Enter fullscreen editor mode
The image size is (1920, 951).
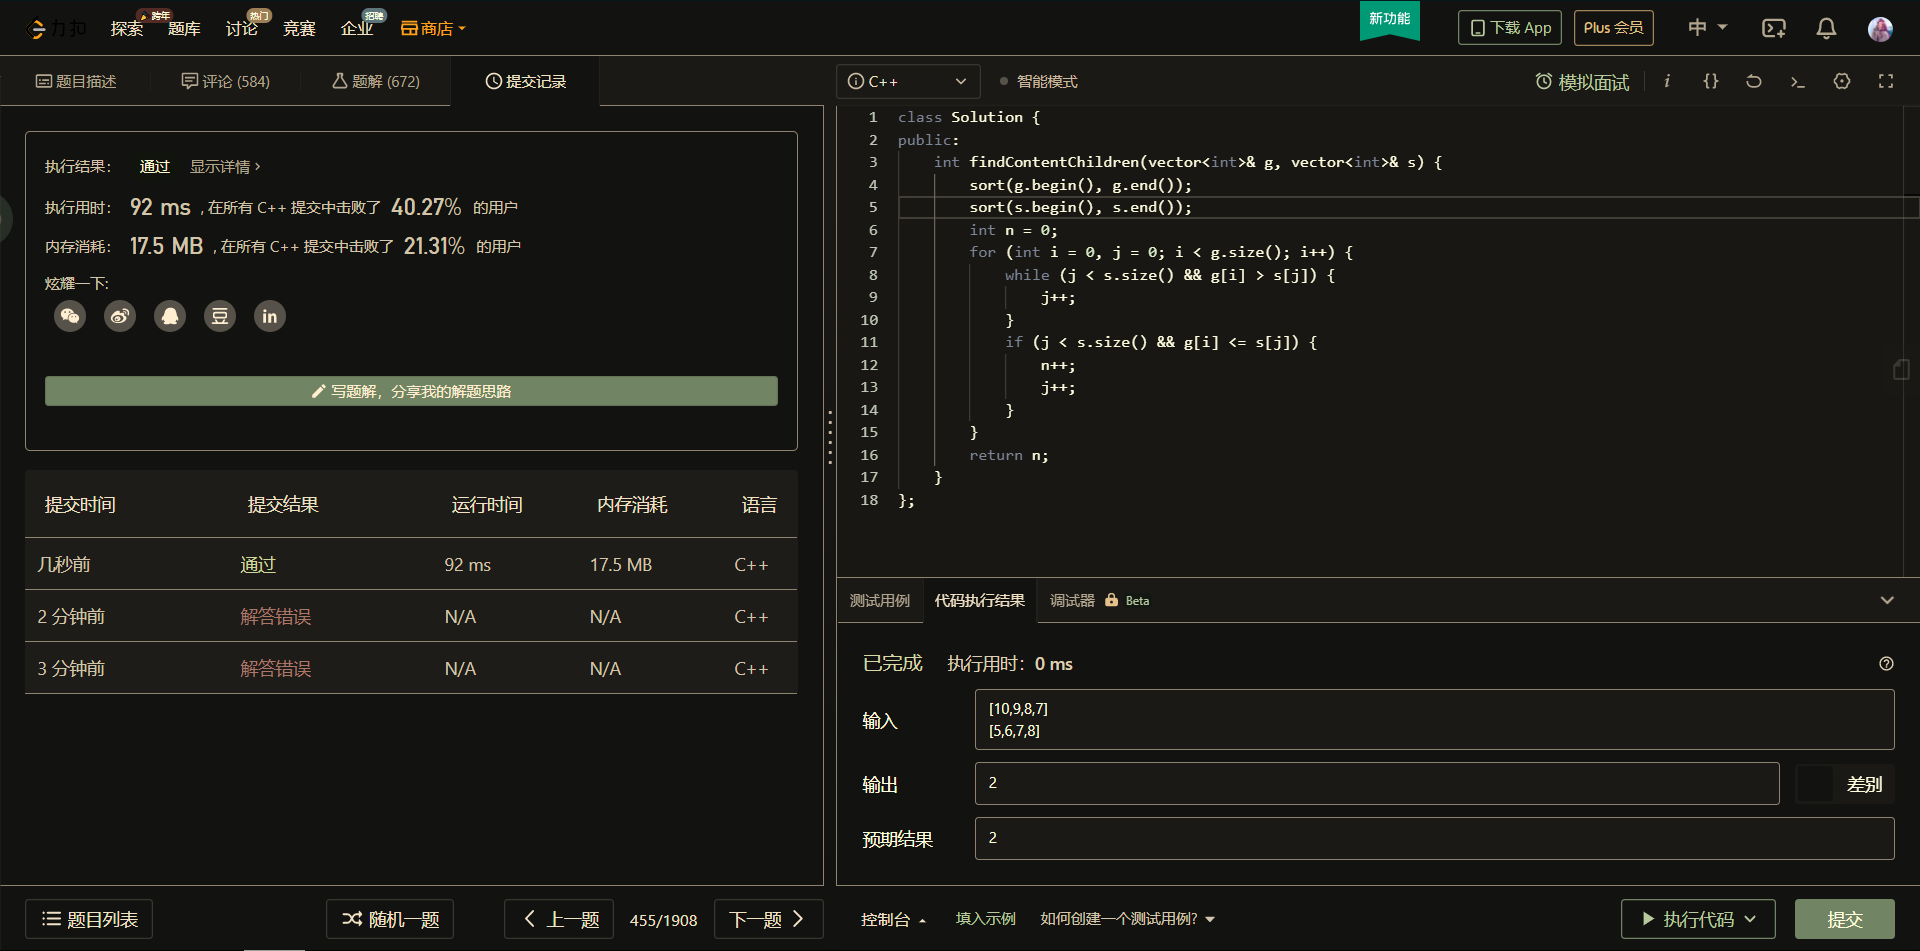click(1886, 81)
